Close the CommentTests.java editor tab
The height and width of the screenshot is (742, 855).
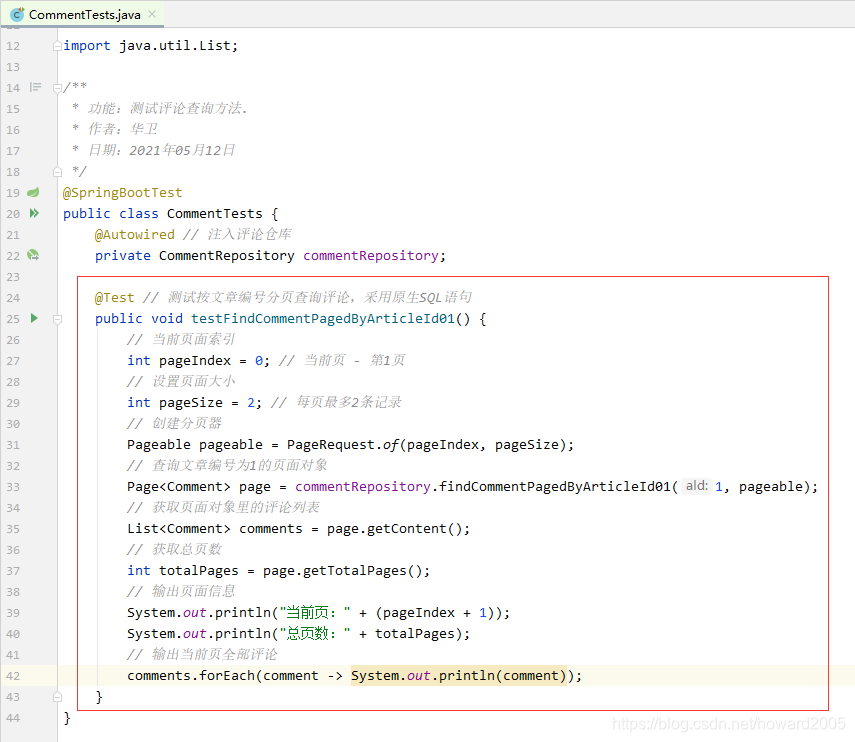click(x=152, y=14)
